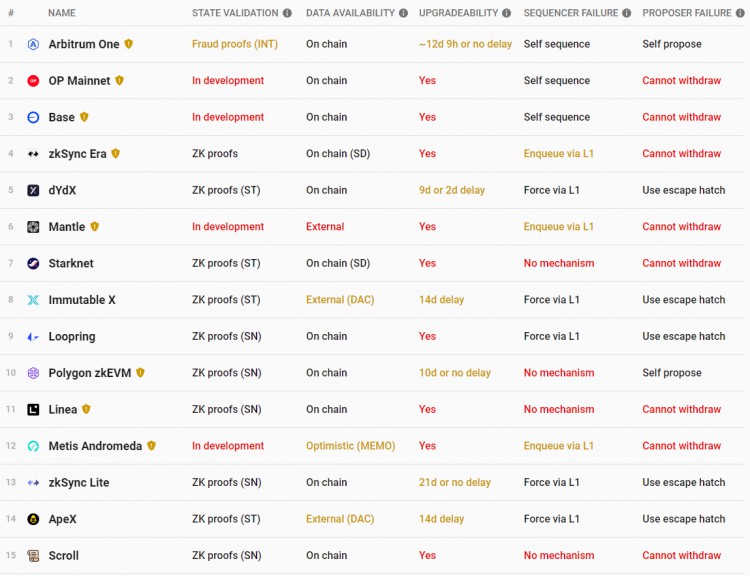Click the info icon beside State Validation

pos(287,13)
